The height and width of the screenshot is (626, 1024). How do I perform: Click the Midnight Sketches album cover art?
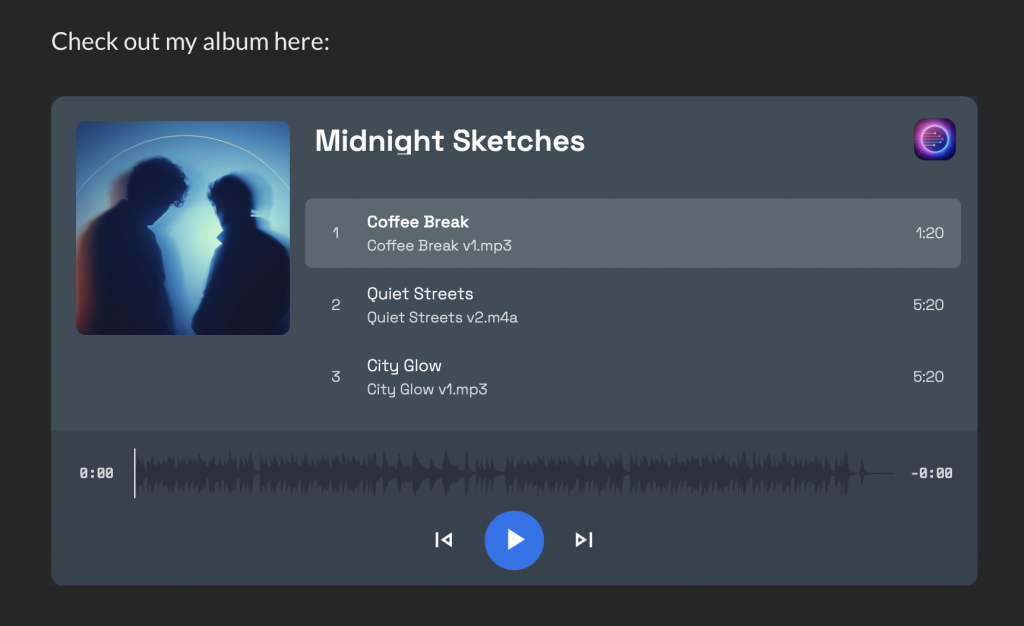pyautogui.click(x=183, y=228)
